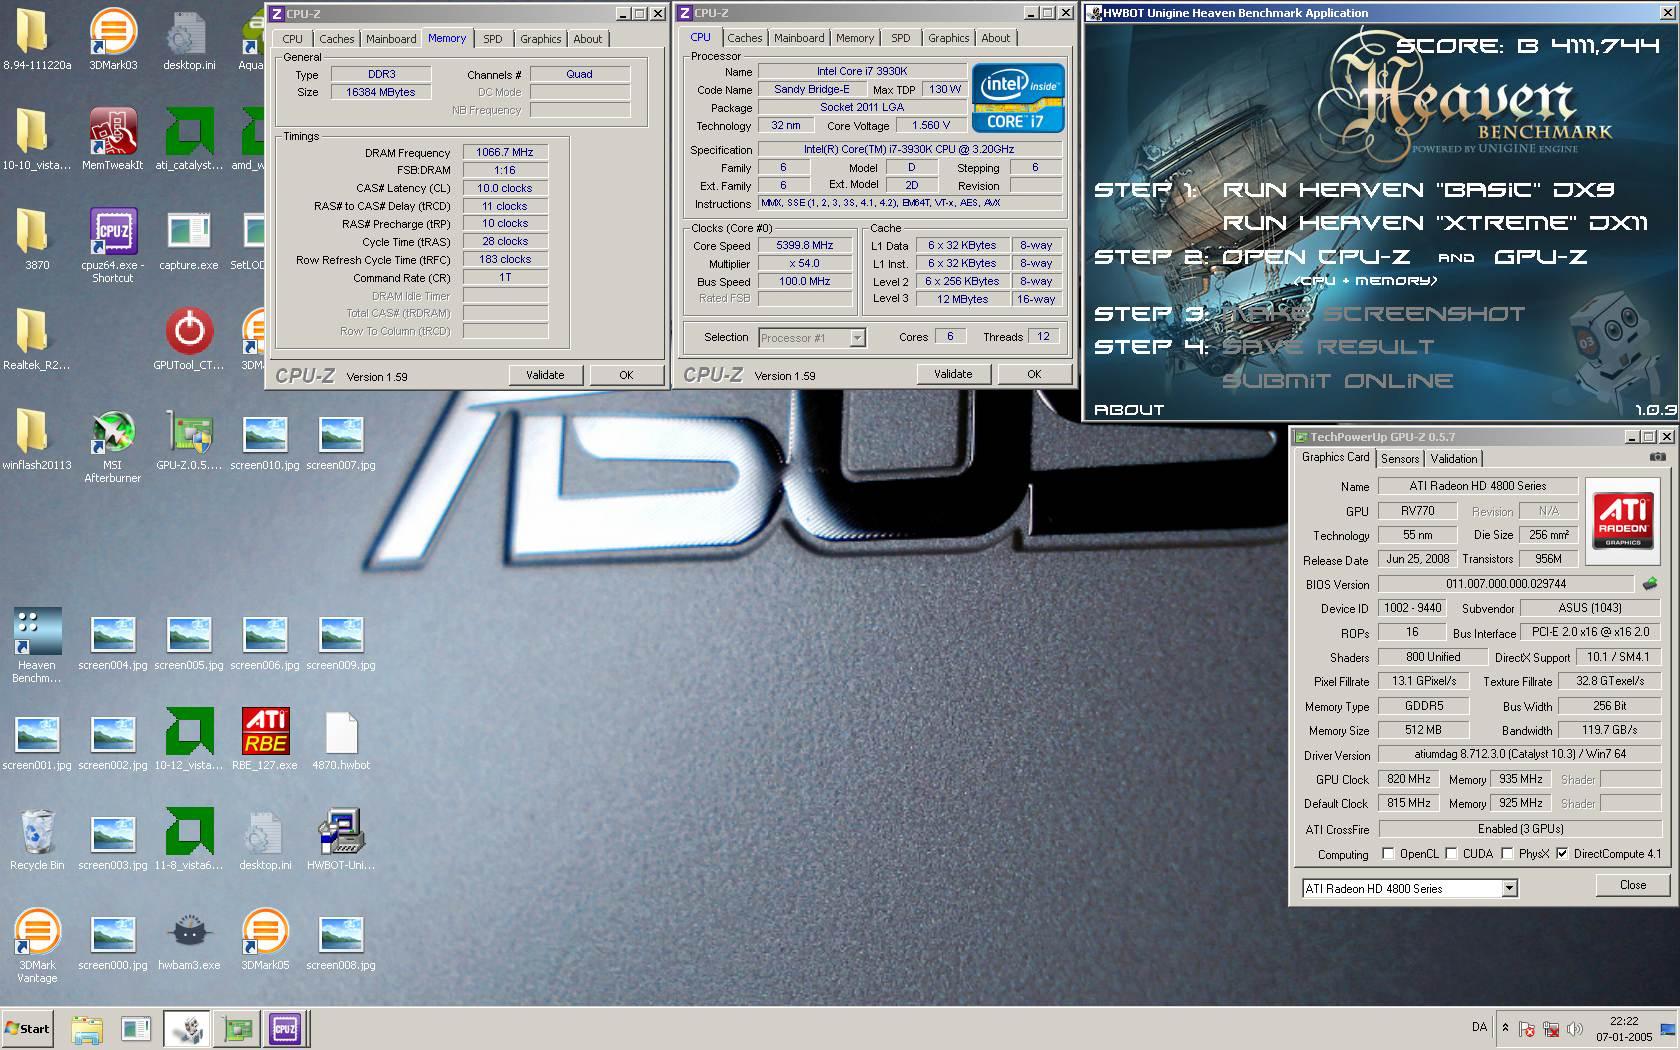
Task: Click the volume tray icon
Action: (1574, 1029)
